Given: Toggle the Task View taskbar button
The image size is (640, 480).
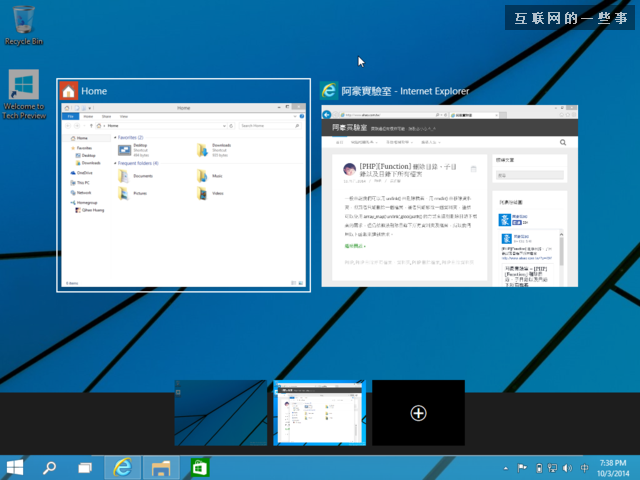Looking at the screenshot, I should (x=85, y=467).
